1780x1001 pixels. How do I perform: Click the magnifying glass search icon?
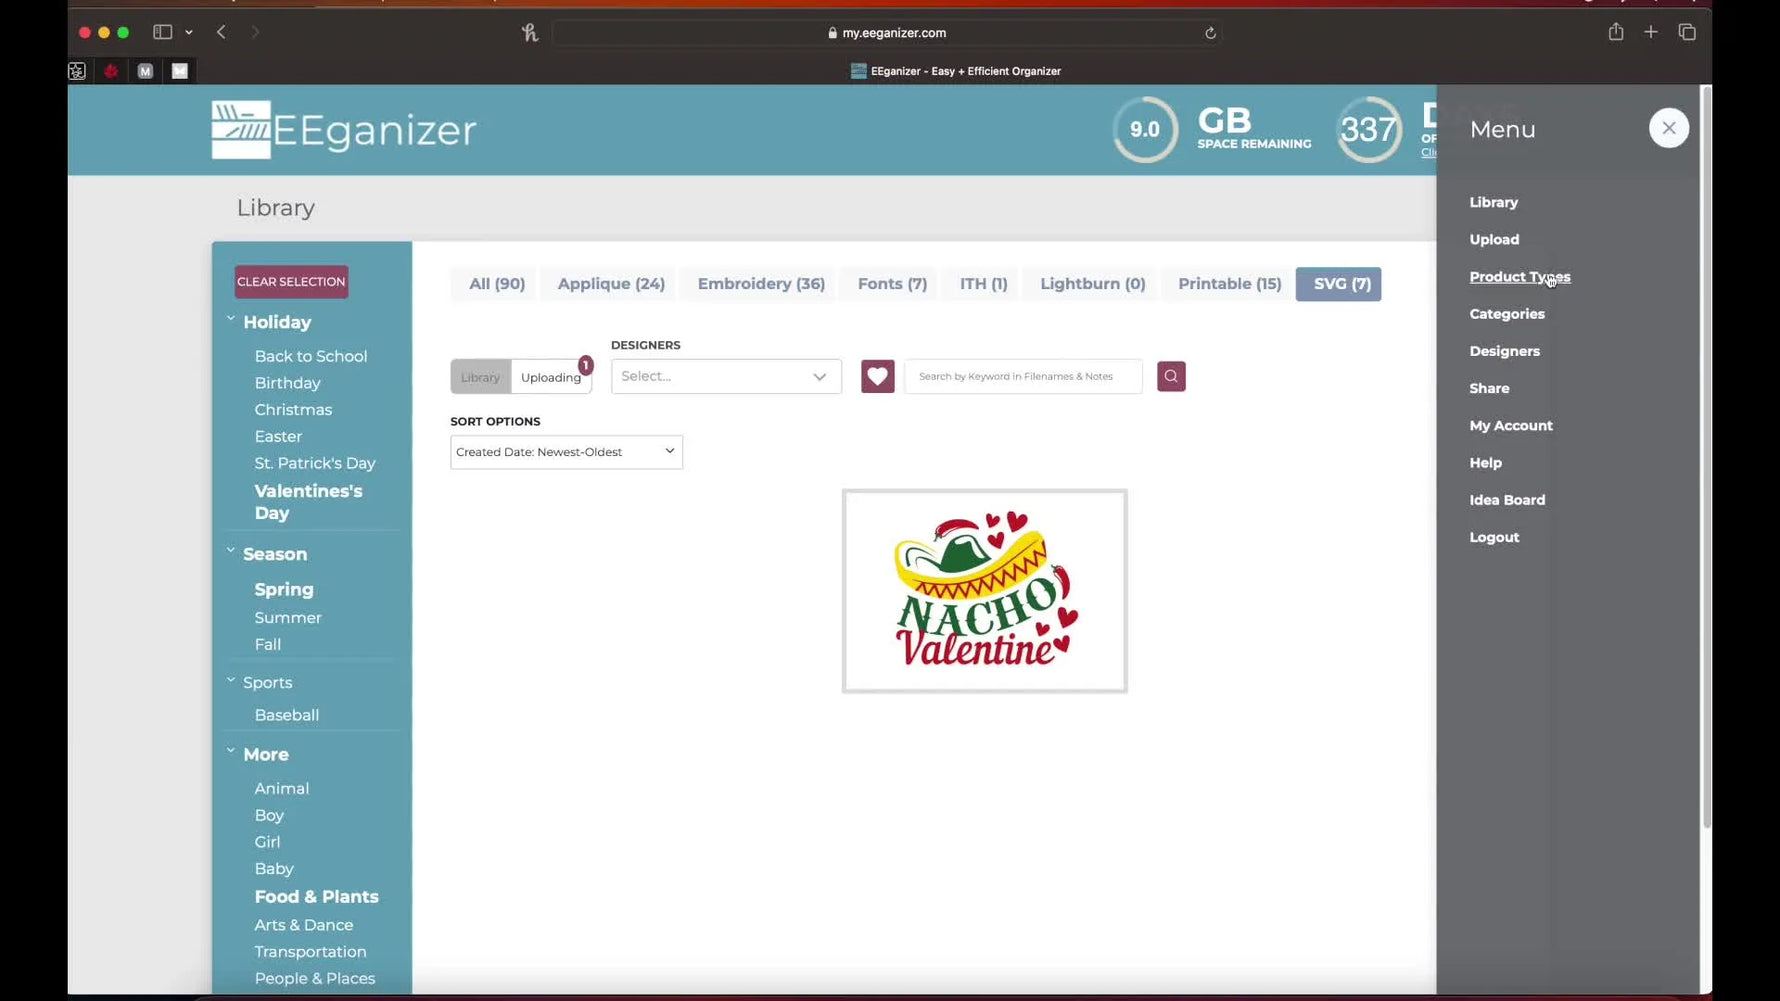tap(1170, 376)
